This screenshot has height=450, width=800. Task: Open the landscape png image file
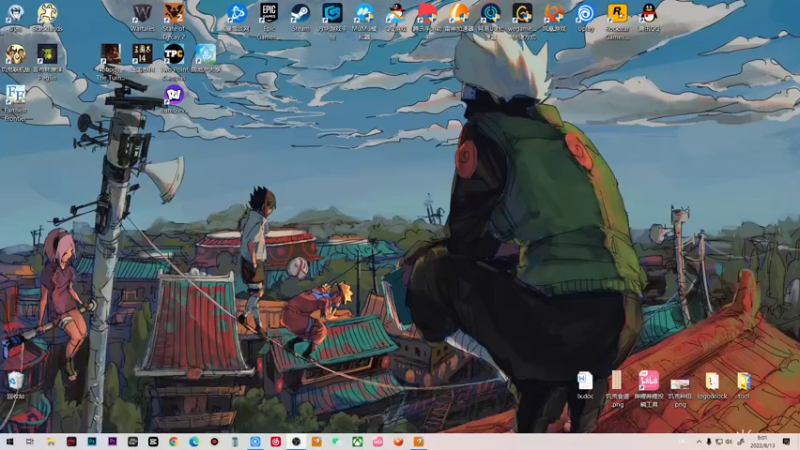[x=680, y=388]
